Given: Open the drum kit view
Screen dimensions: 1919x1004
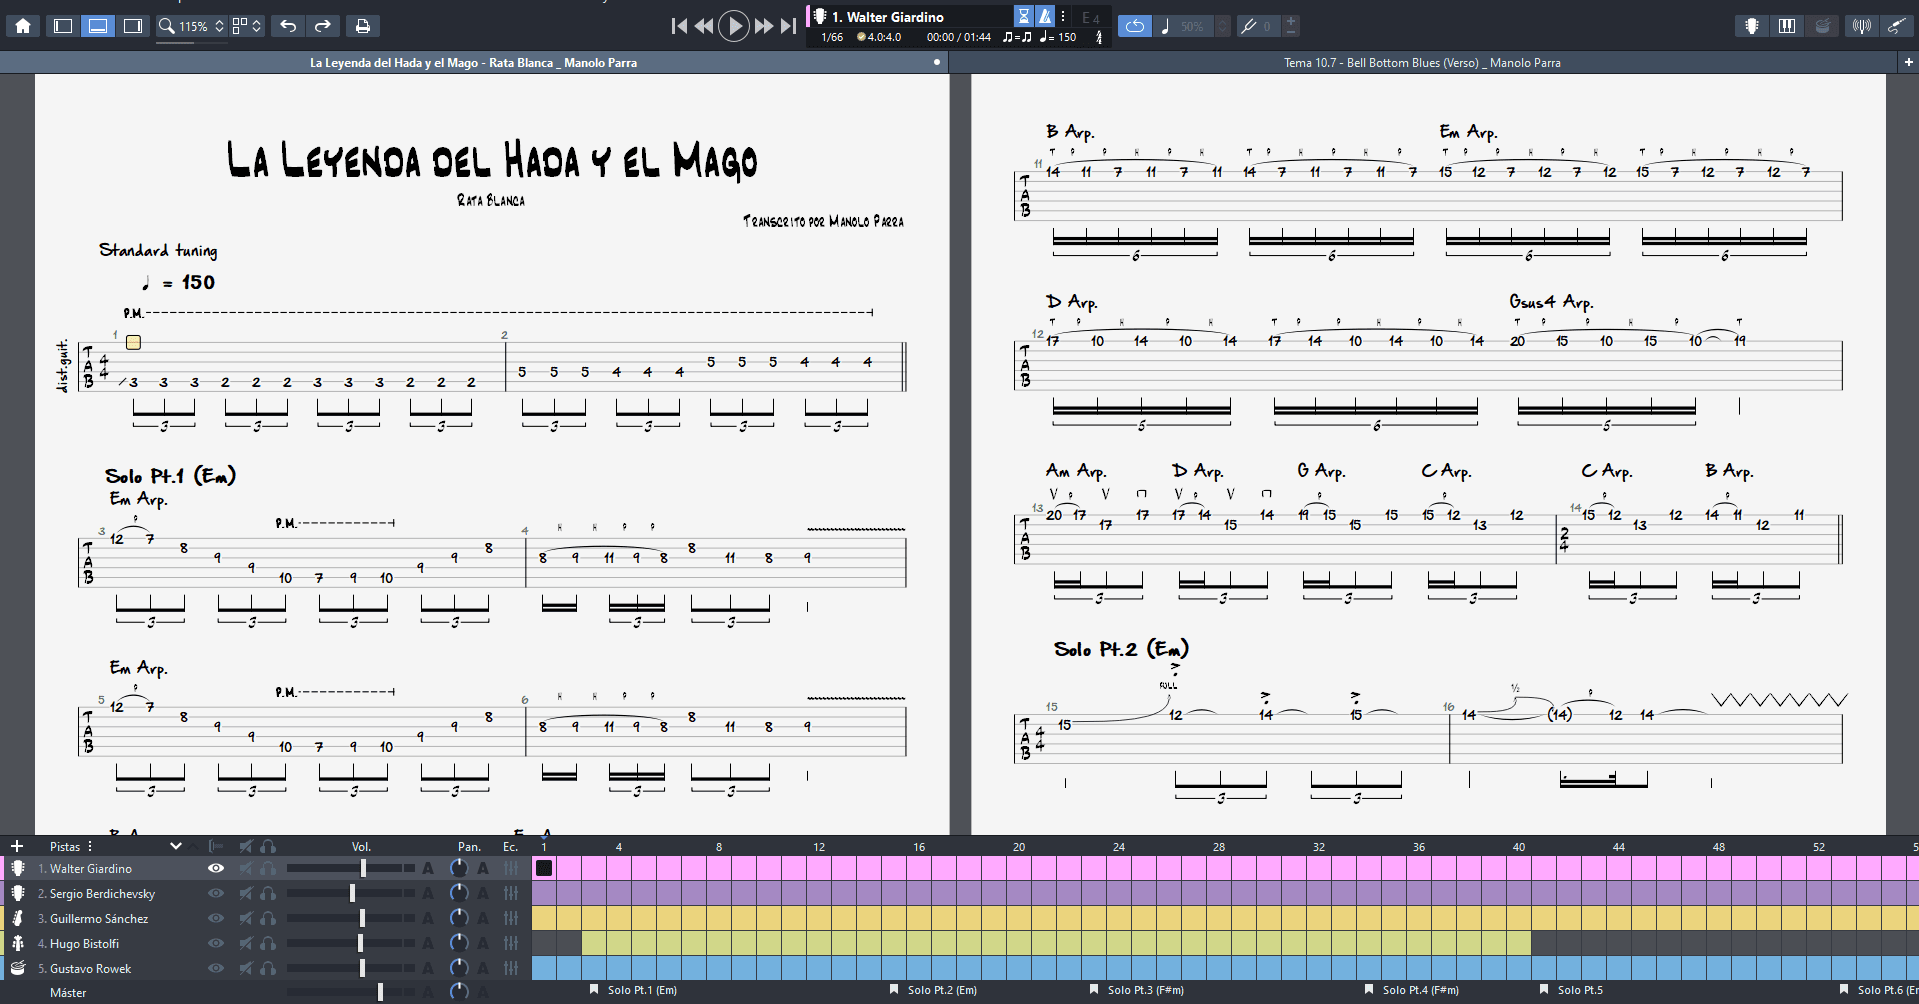Looking at the screenshot, I should point(1822,26).
